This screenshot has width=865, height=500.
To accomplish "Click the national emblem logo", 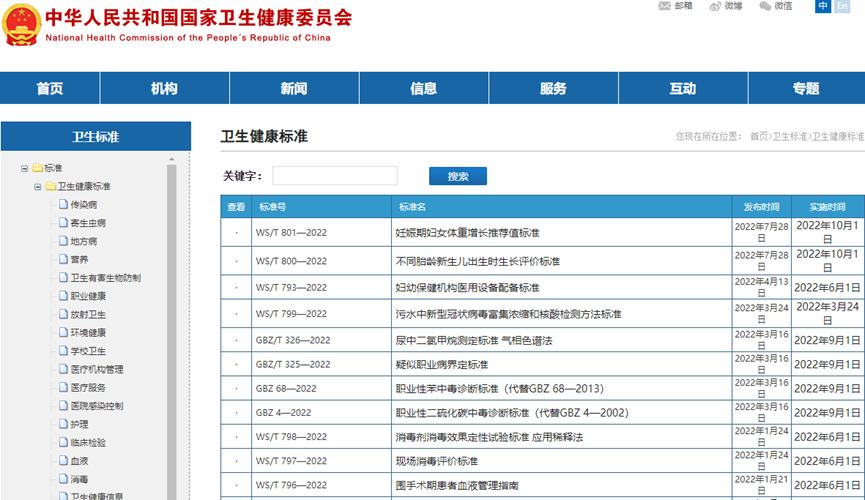I will pos(22,25).
